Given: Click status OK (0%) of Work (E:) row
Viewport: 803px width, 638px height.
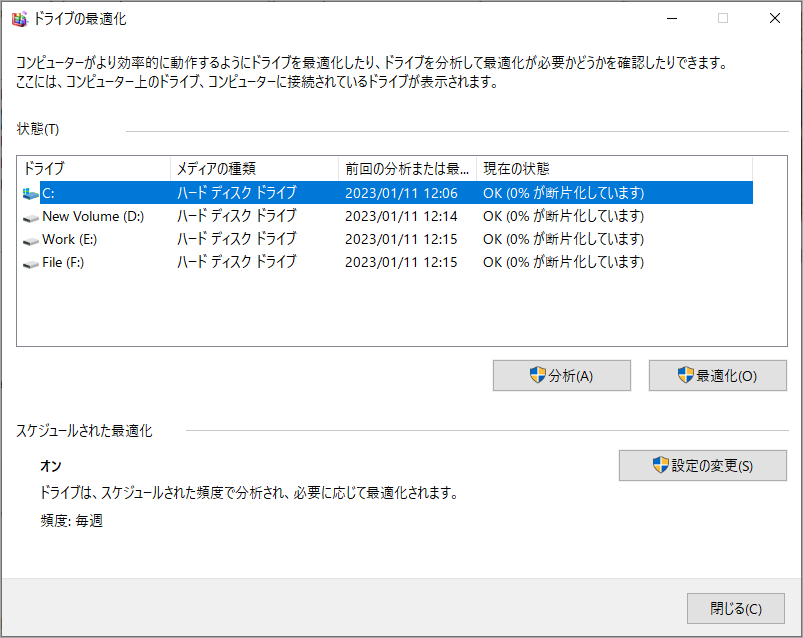Looking at the screenshot, I should point(563,239).
